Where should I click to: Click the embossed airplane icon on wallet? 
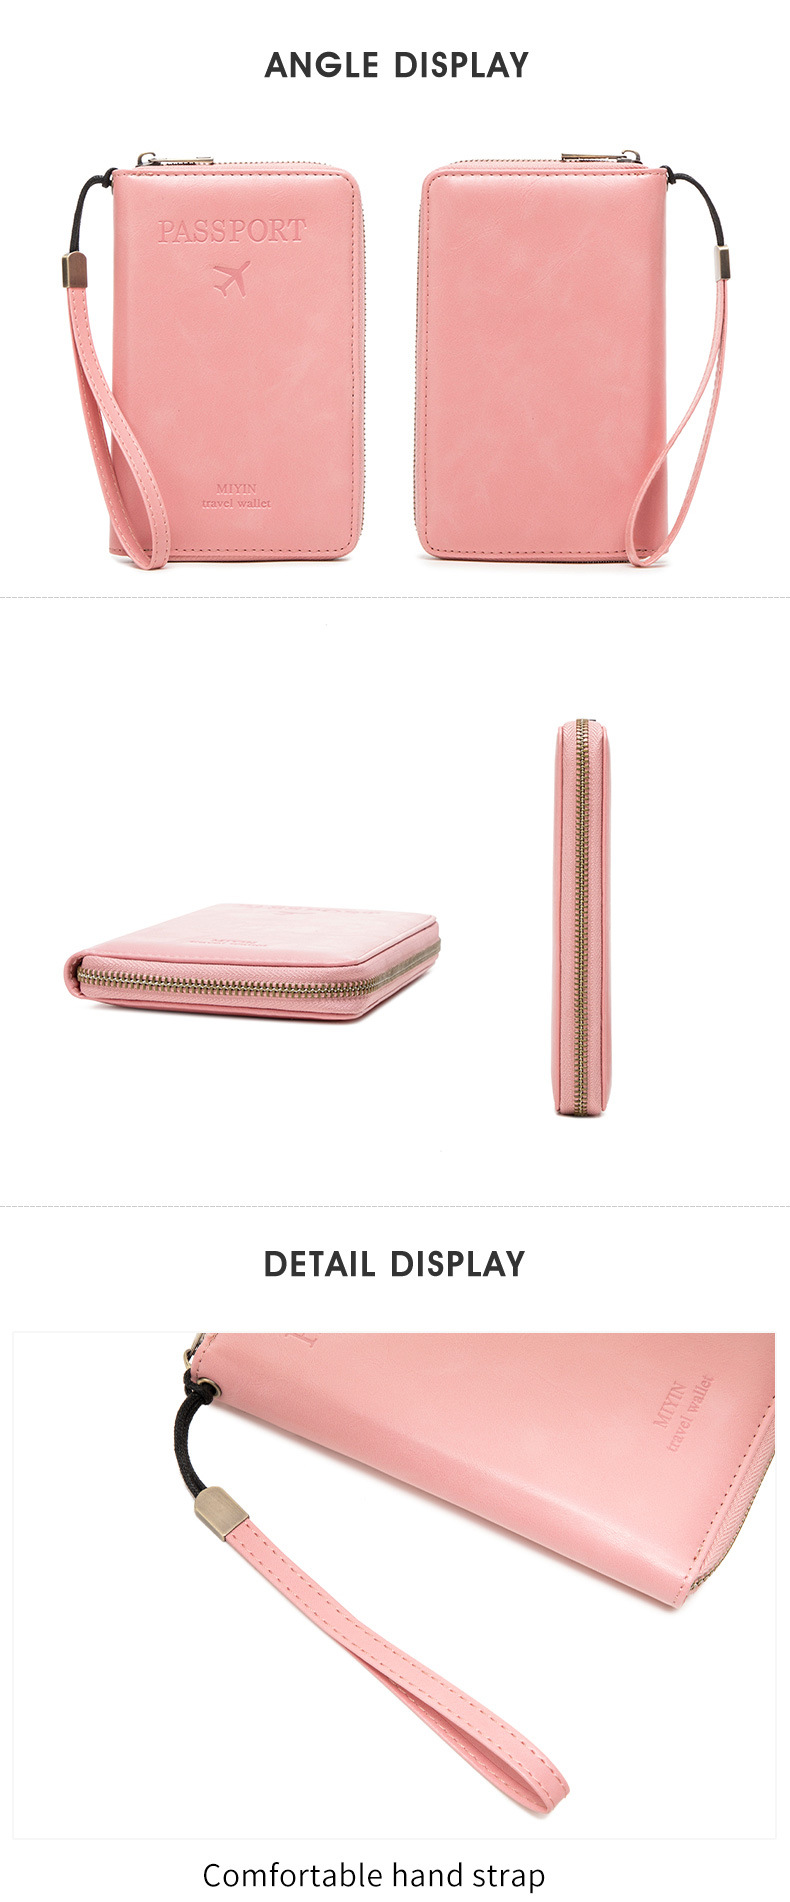(231, 278)
